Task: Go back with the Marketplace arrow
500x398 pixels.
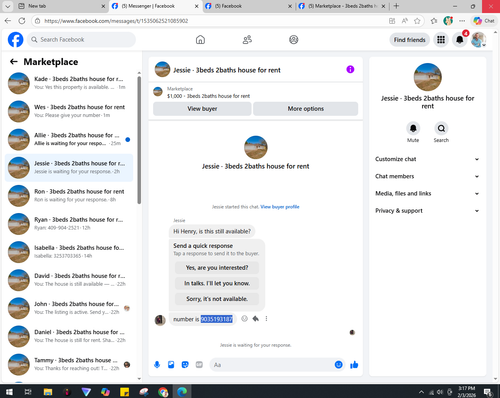Action: [14, 62]
